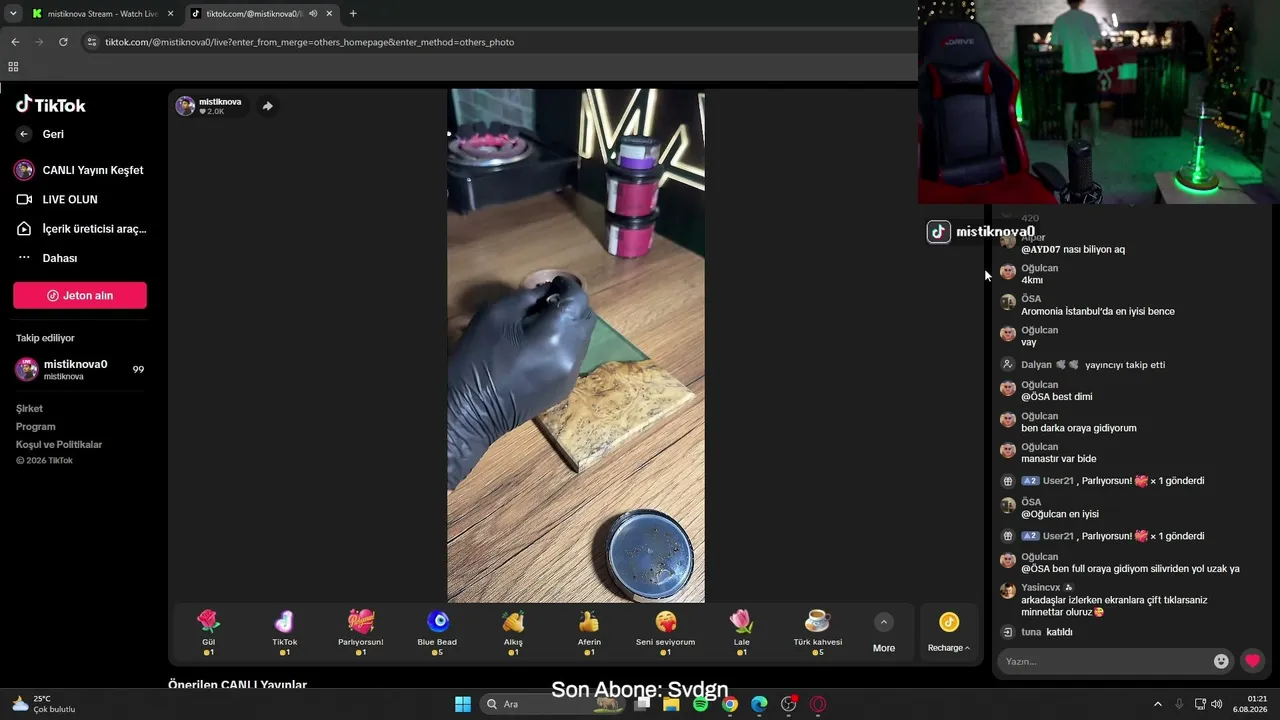Open Microsoft Edge from taskbar
Image resolution: width=1280 pixels, height=720 pixels.
[x=759, y=704]
